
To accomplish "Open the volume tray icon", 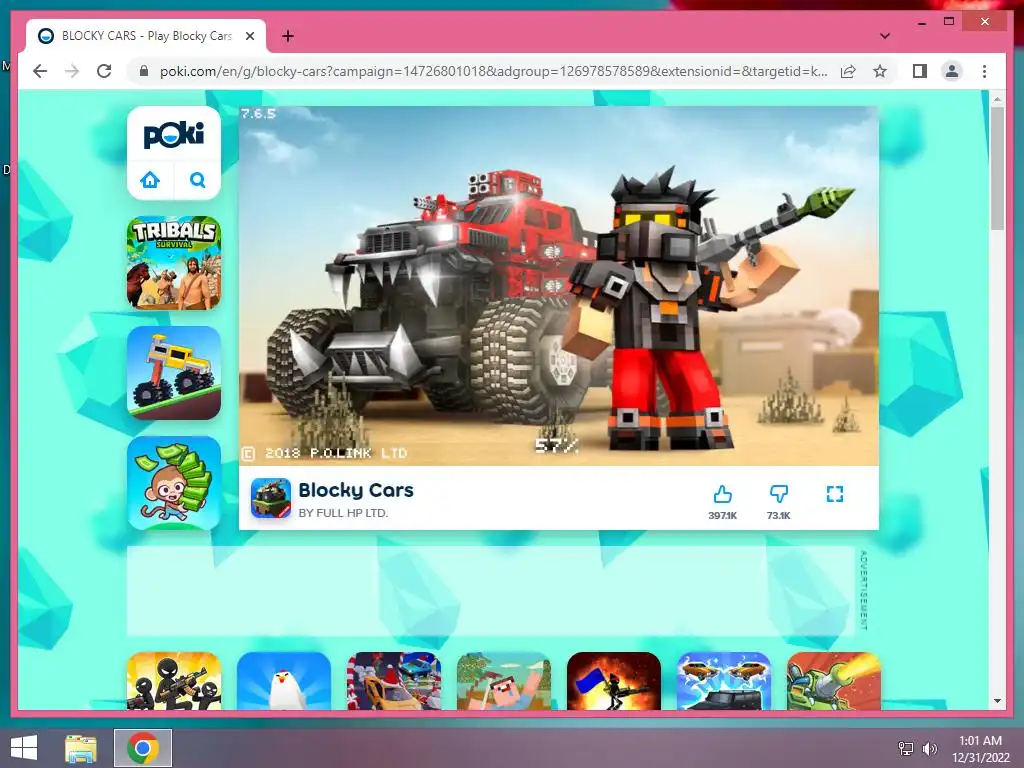I will (929, 748).
